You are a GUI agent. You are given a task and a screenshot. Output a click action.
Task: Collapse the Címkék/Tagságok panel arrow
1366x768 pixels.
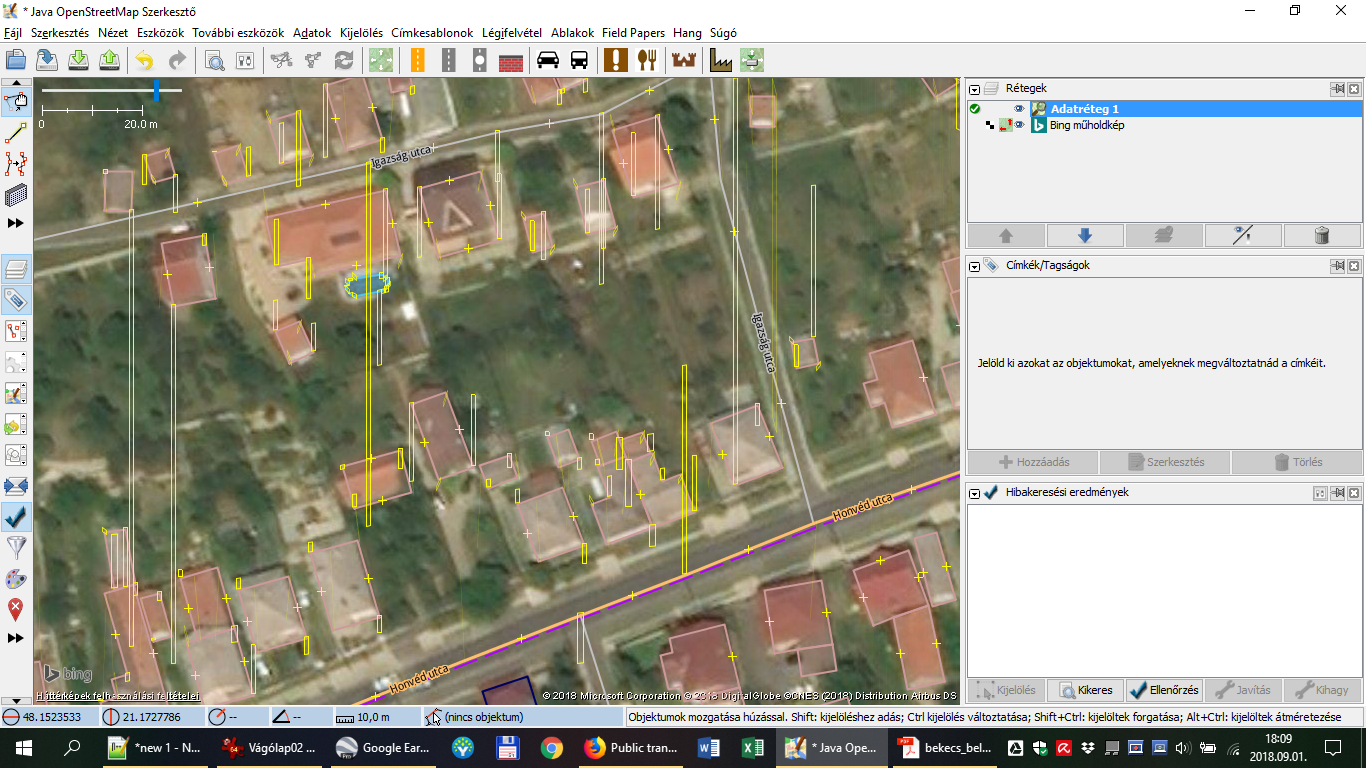pos(975,266)
